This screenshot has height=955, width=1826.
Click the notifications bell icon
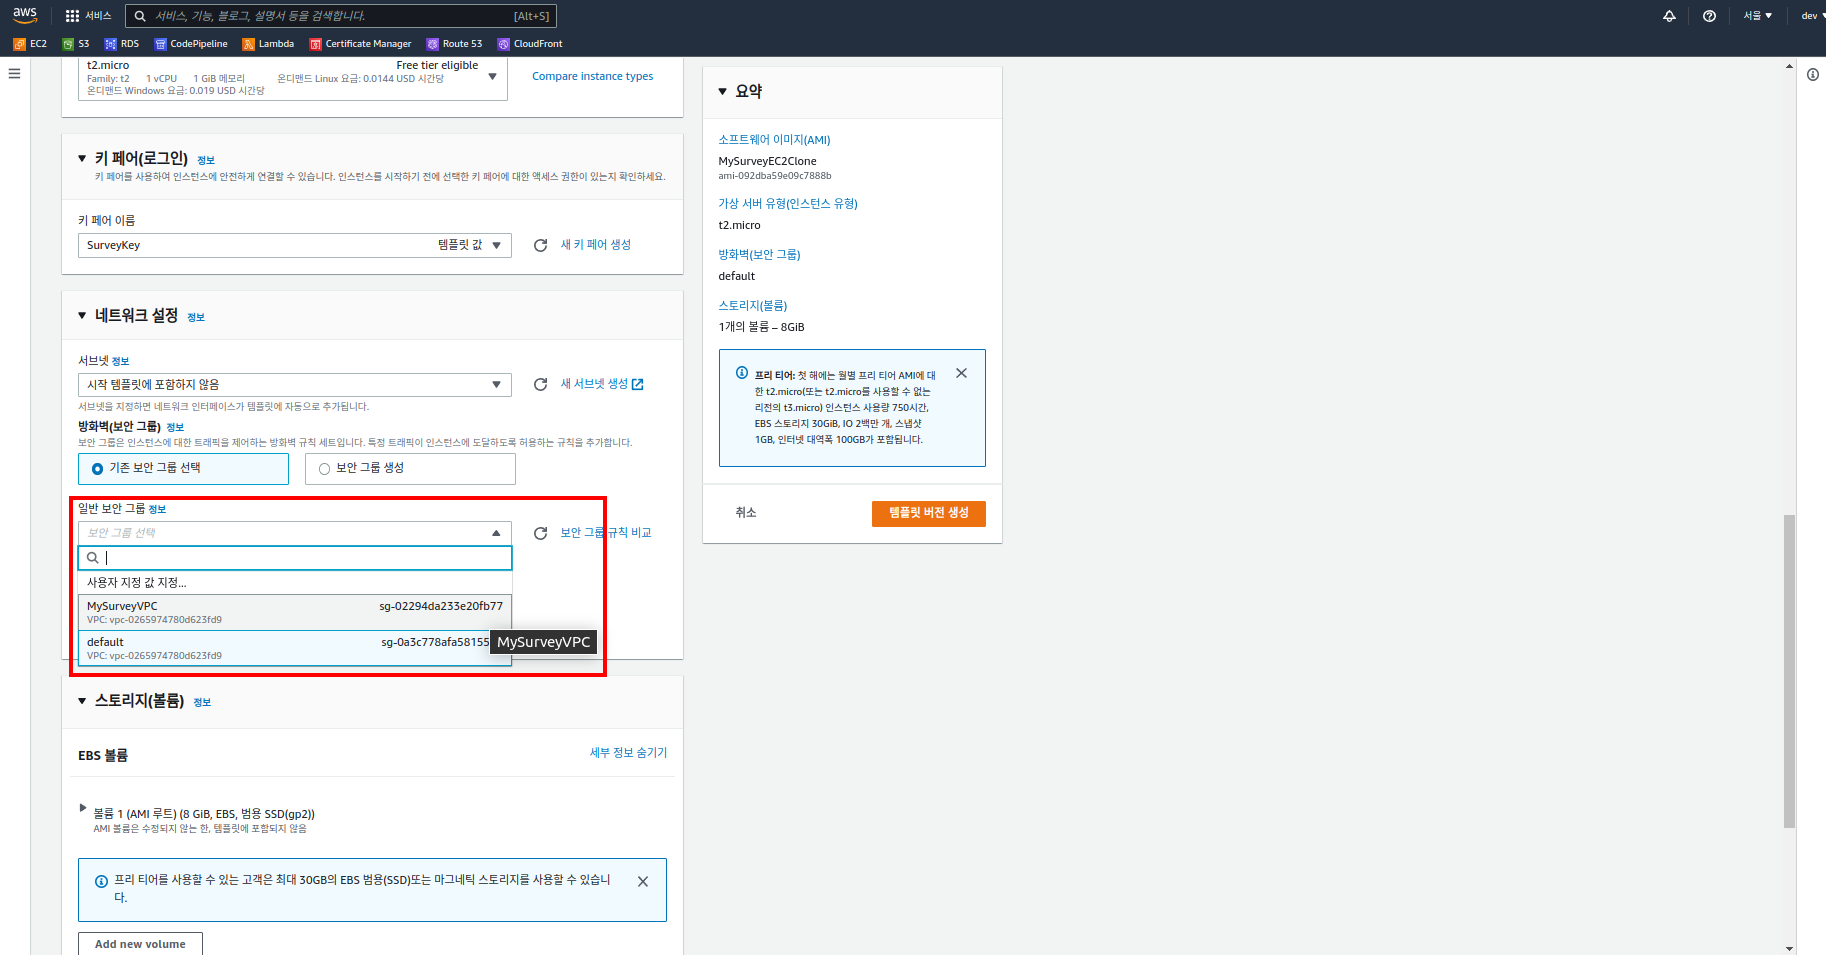1669,16
